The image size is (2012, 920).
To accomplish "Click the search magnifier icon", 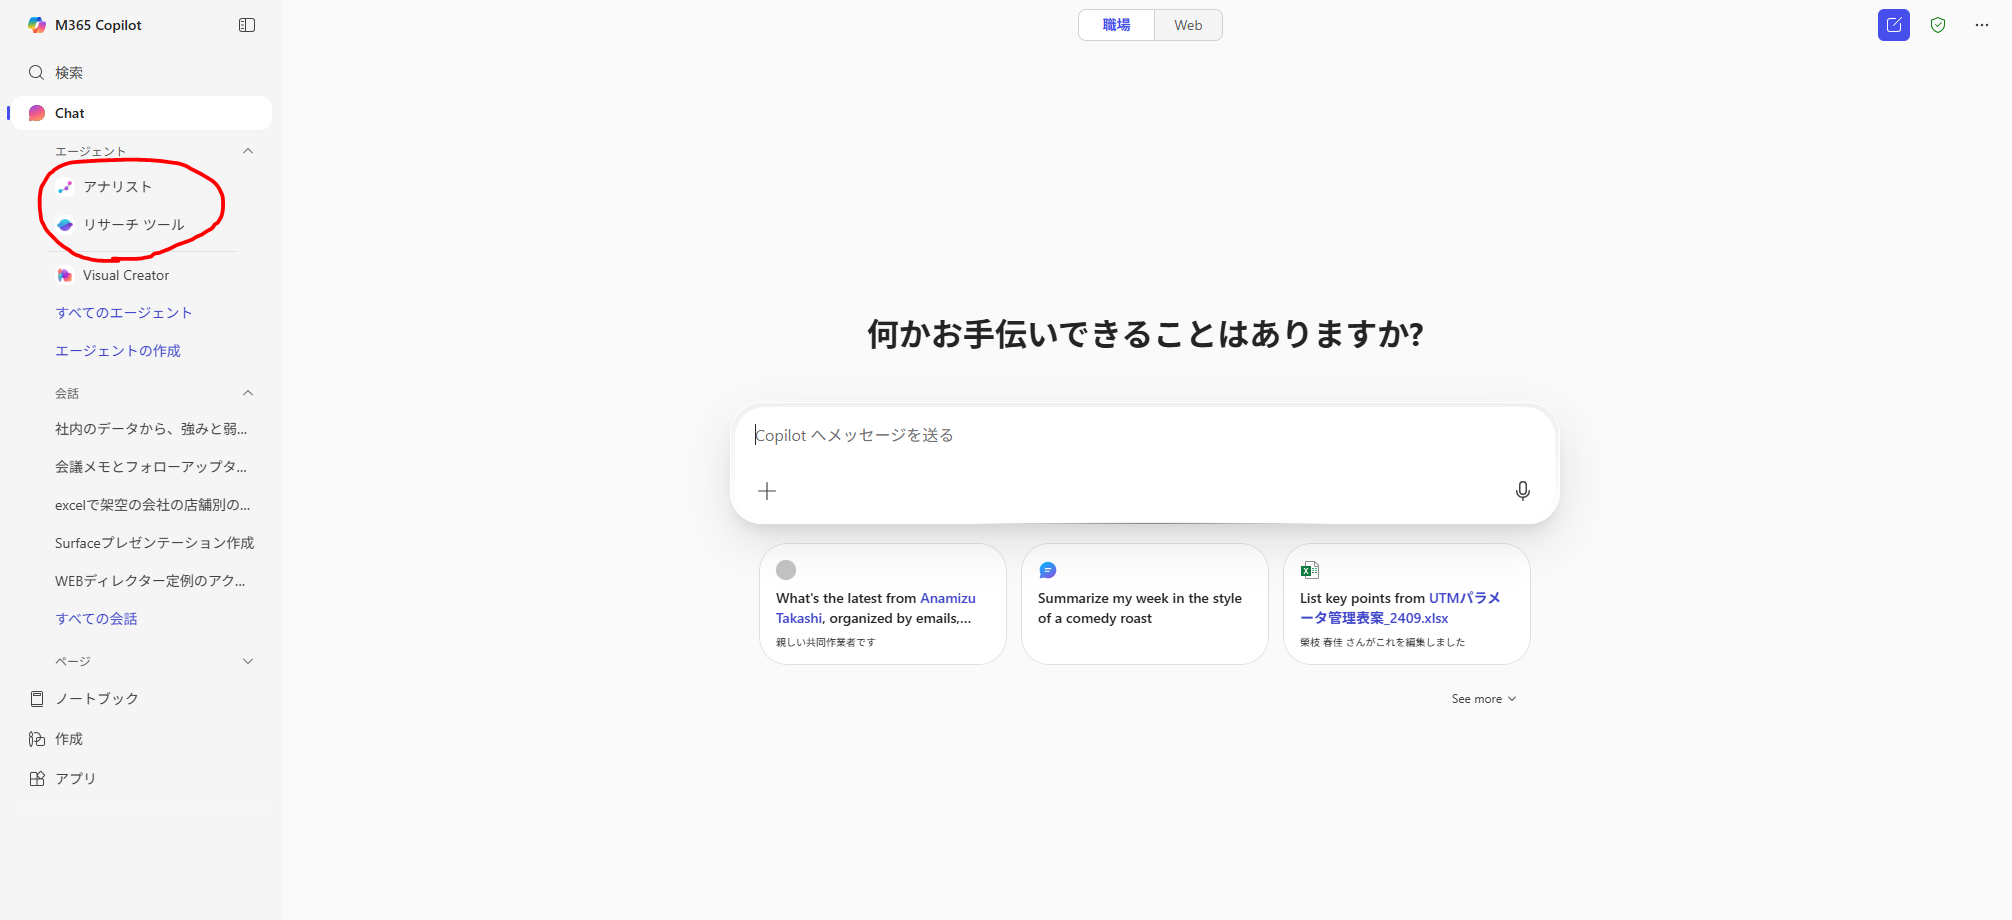I will [36, 72].
